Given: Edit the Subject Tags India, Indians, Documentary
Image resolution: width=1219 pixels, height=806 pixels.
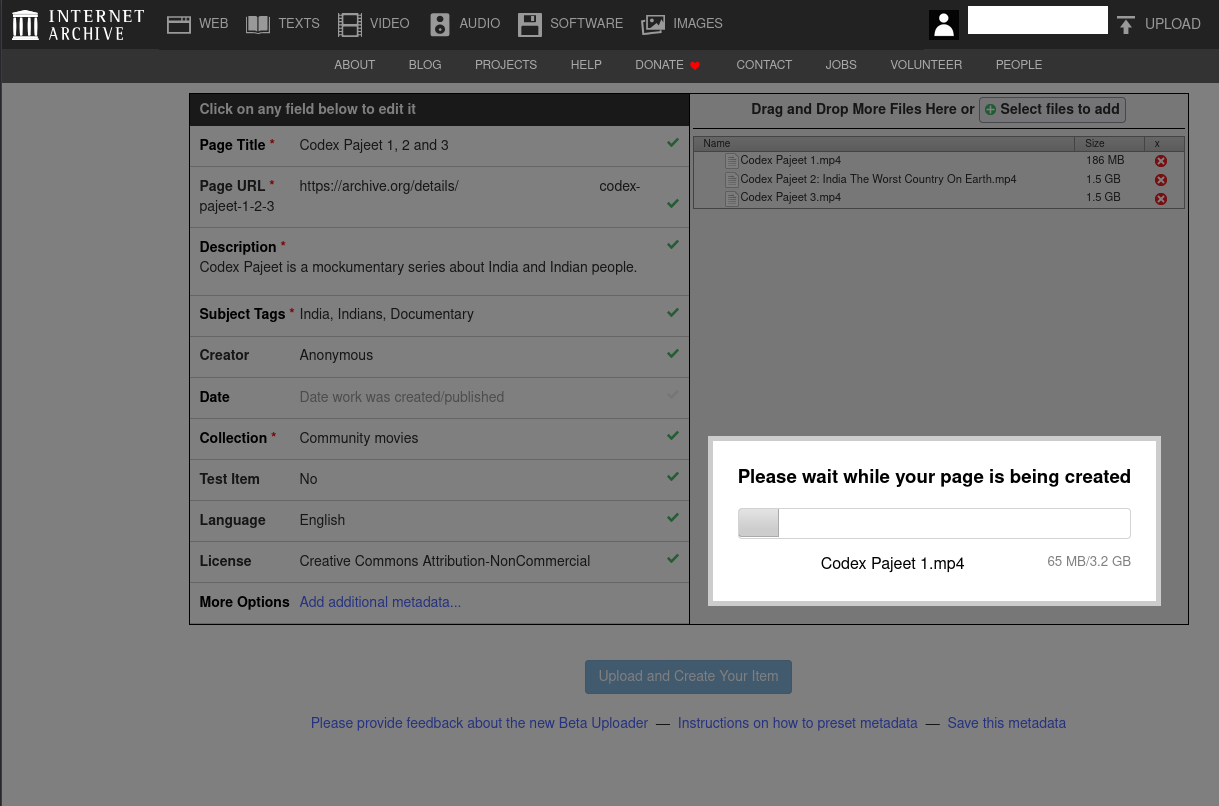Looking at the screenshot, I should [386, 314].
